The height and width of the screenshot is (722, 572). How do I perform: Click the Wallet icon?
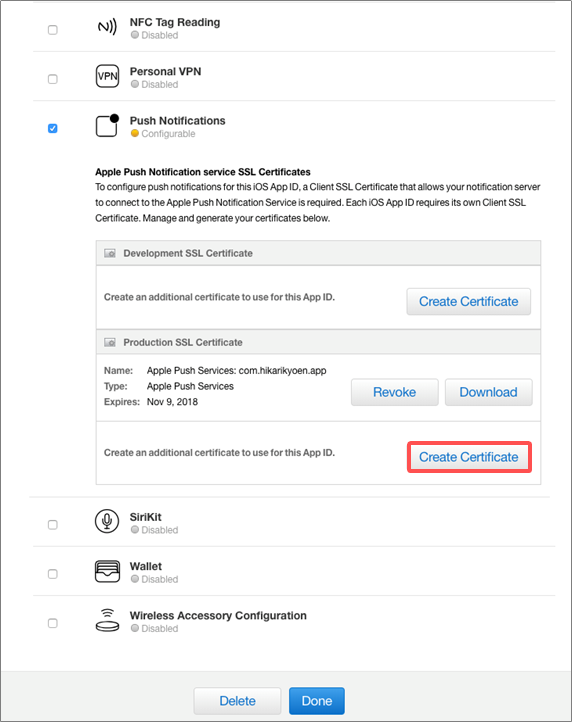(107, 571)
